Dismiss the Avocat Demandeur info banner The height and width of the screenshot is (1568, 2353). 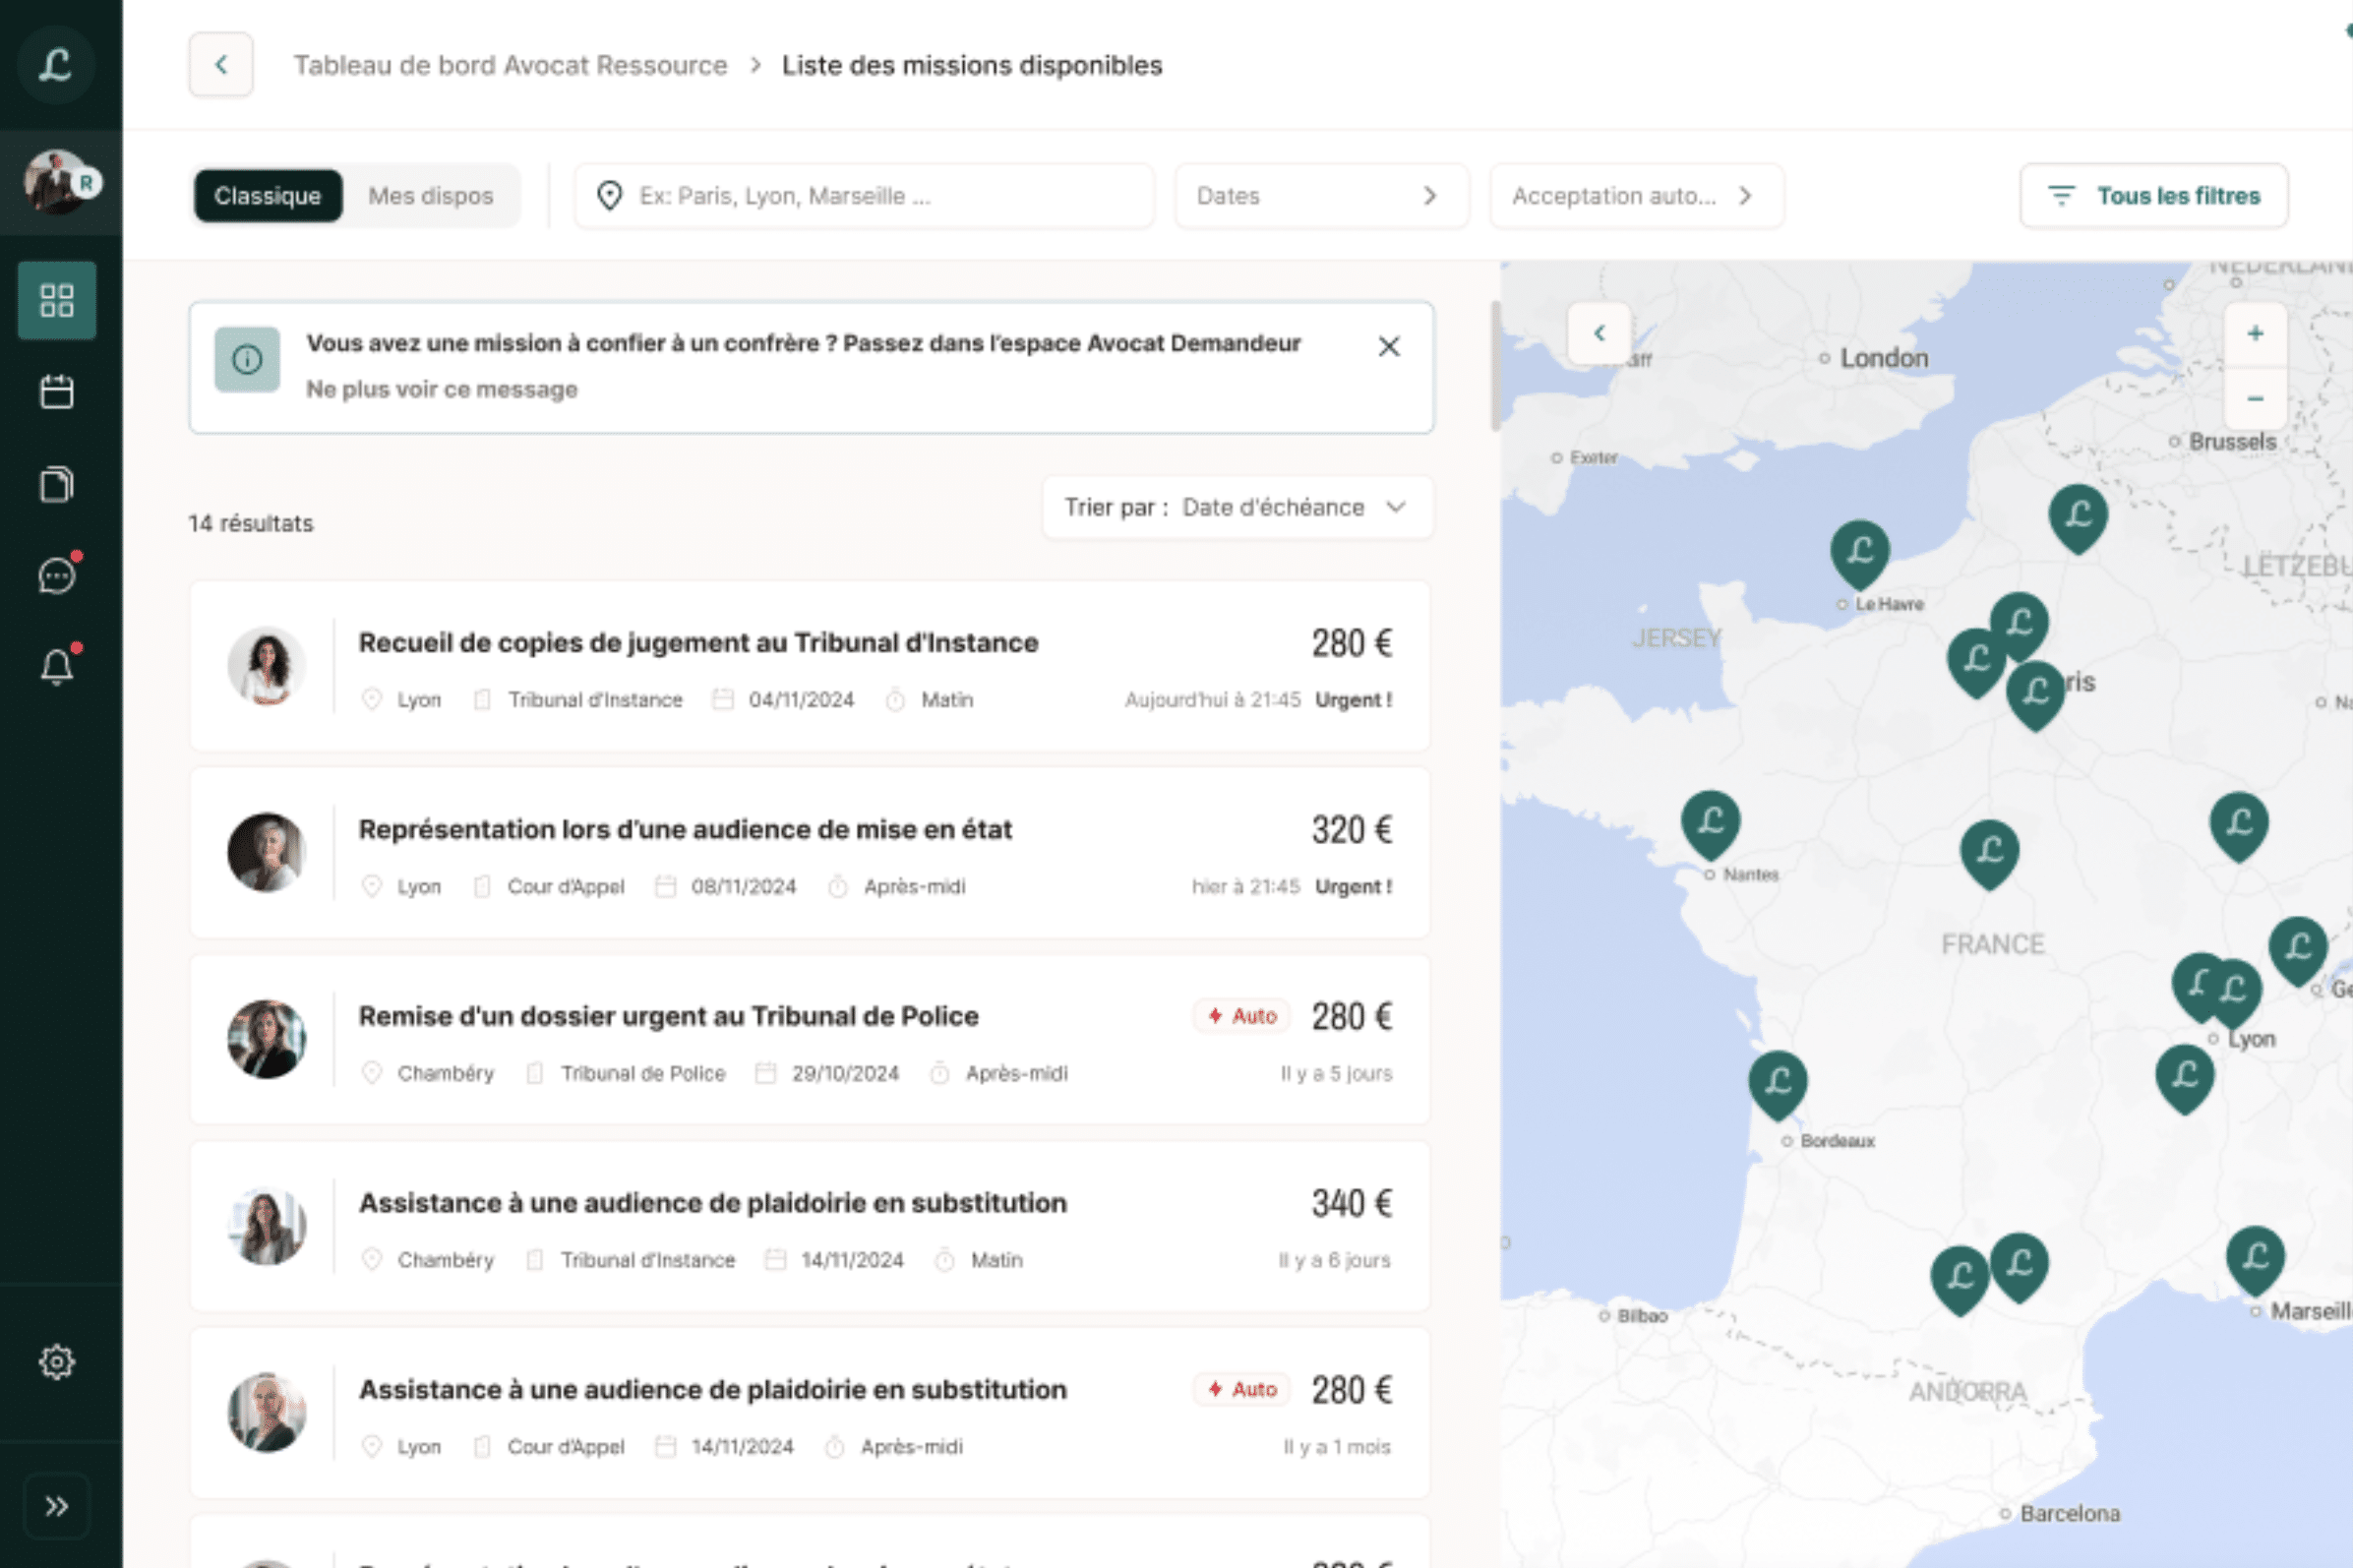1388,347
